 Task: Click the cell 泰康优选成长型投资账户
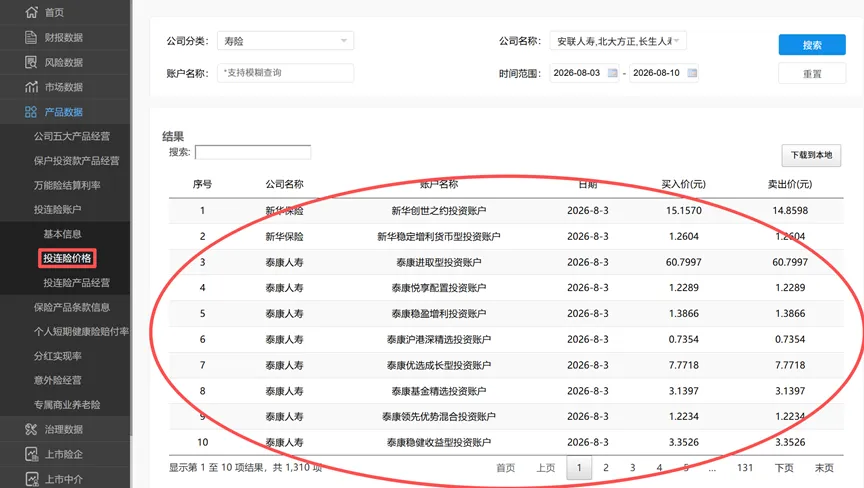439,365
